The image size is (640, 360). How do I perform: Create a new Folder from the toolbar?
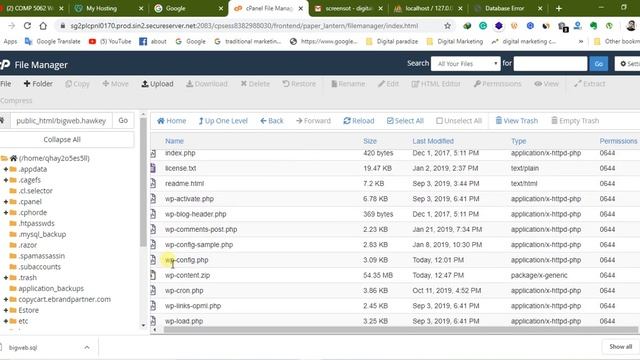pyautogui.click(x=38, y=84)
